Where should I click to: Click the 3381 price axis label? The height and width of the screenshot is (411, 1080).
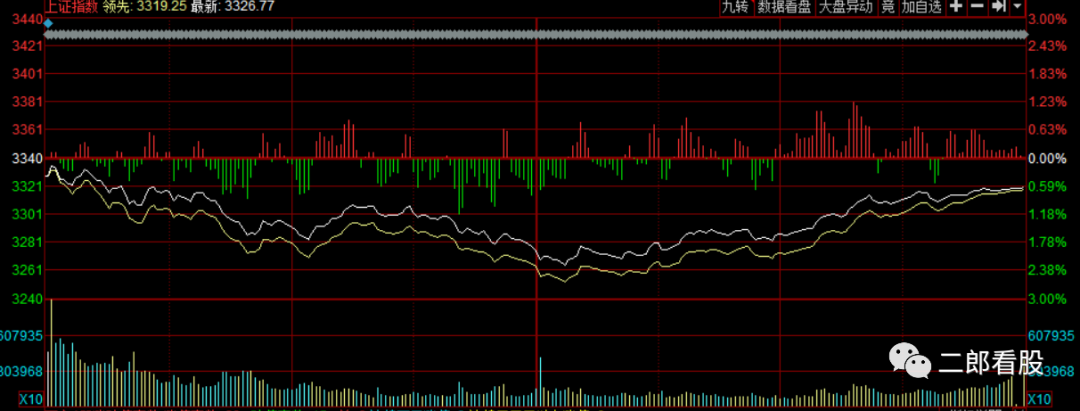click(28, 102)
